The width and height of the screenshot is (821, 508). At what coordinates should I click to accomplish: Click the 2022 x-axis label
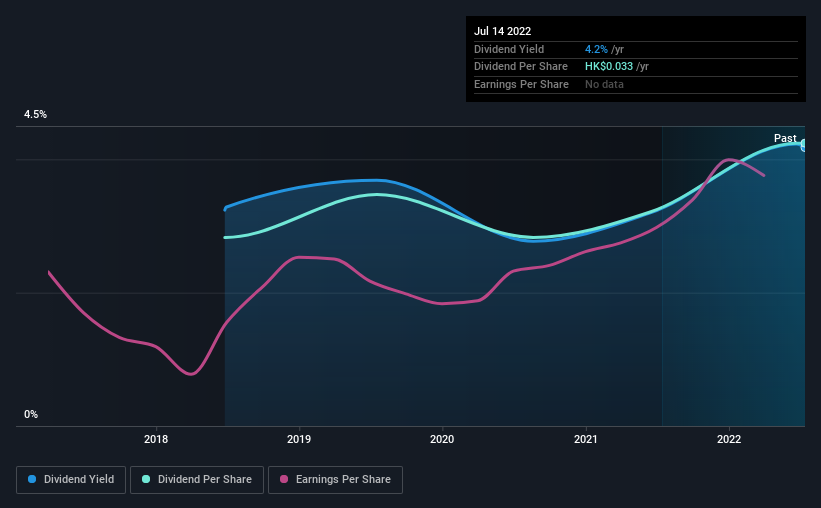tap(729, 439)
